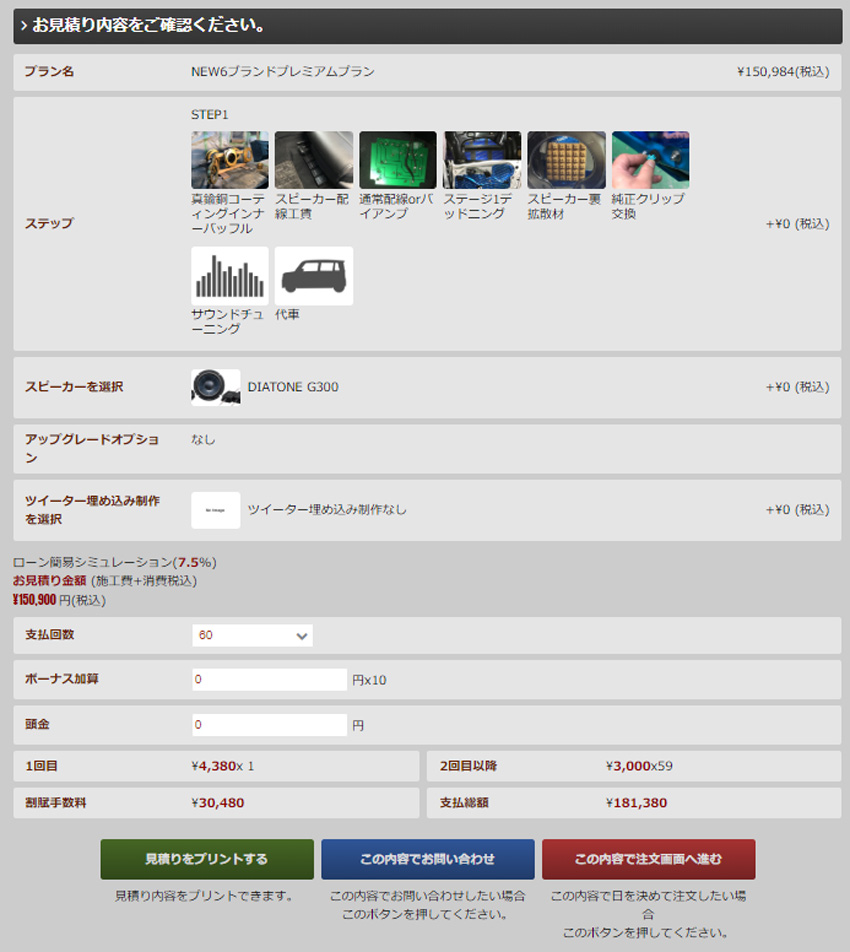Click the NEW6ブランドプレミアムプラン plan name
850x952 pixels.
[283, 72]
